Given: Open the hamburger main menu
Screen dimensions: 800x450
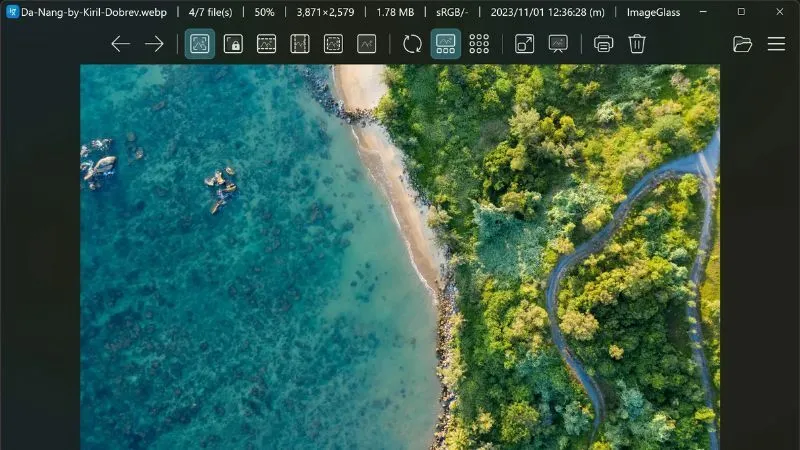Looking at the screenshot, I should point(776,44).
